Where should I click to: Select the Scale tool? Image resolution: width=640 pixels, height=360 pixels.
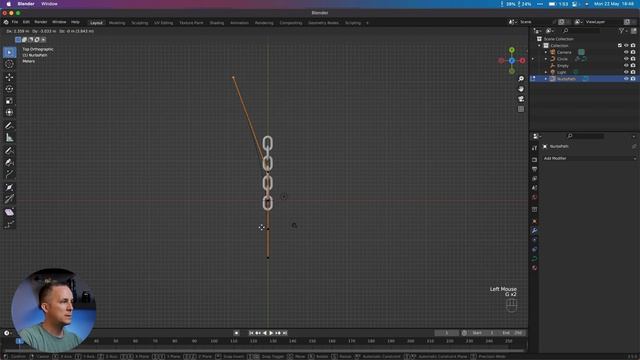9,101
